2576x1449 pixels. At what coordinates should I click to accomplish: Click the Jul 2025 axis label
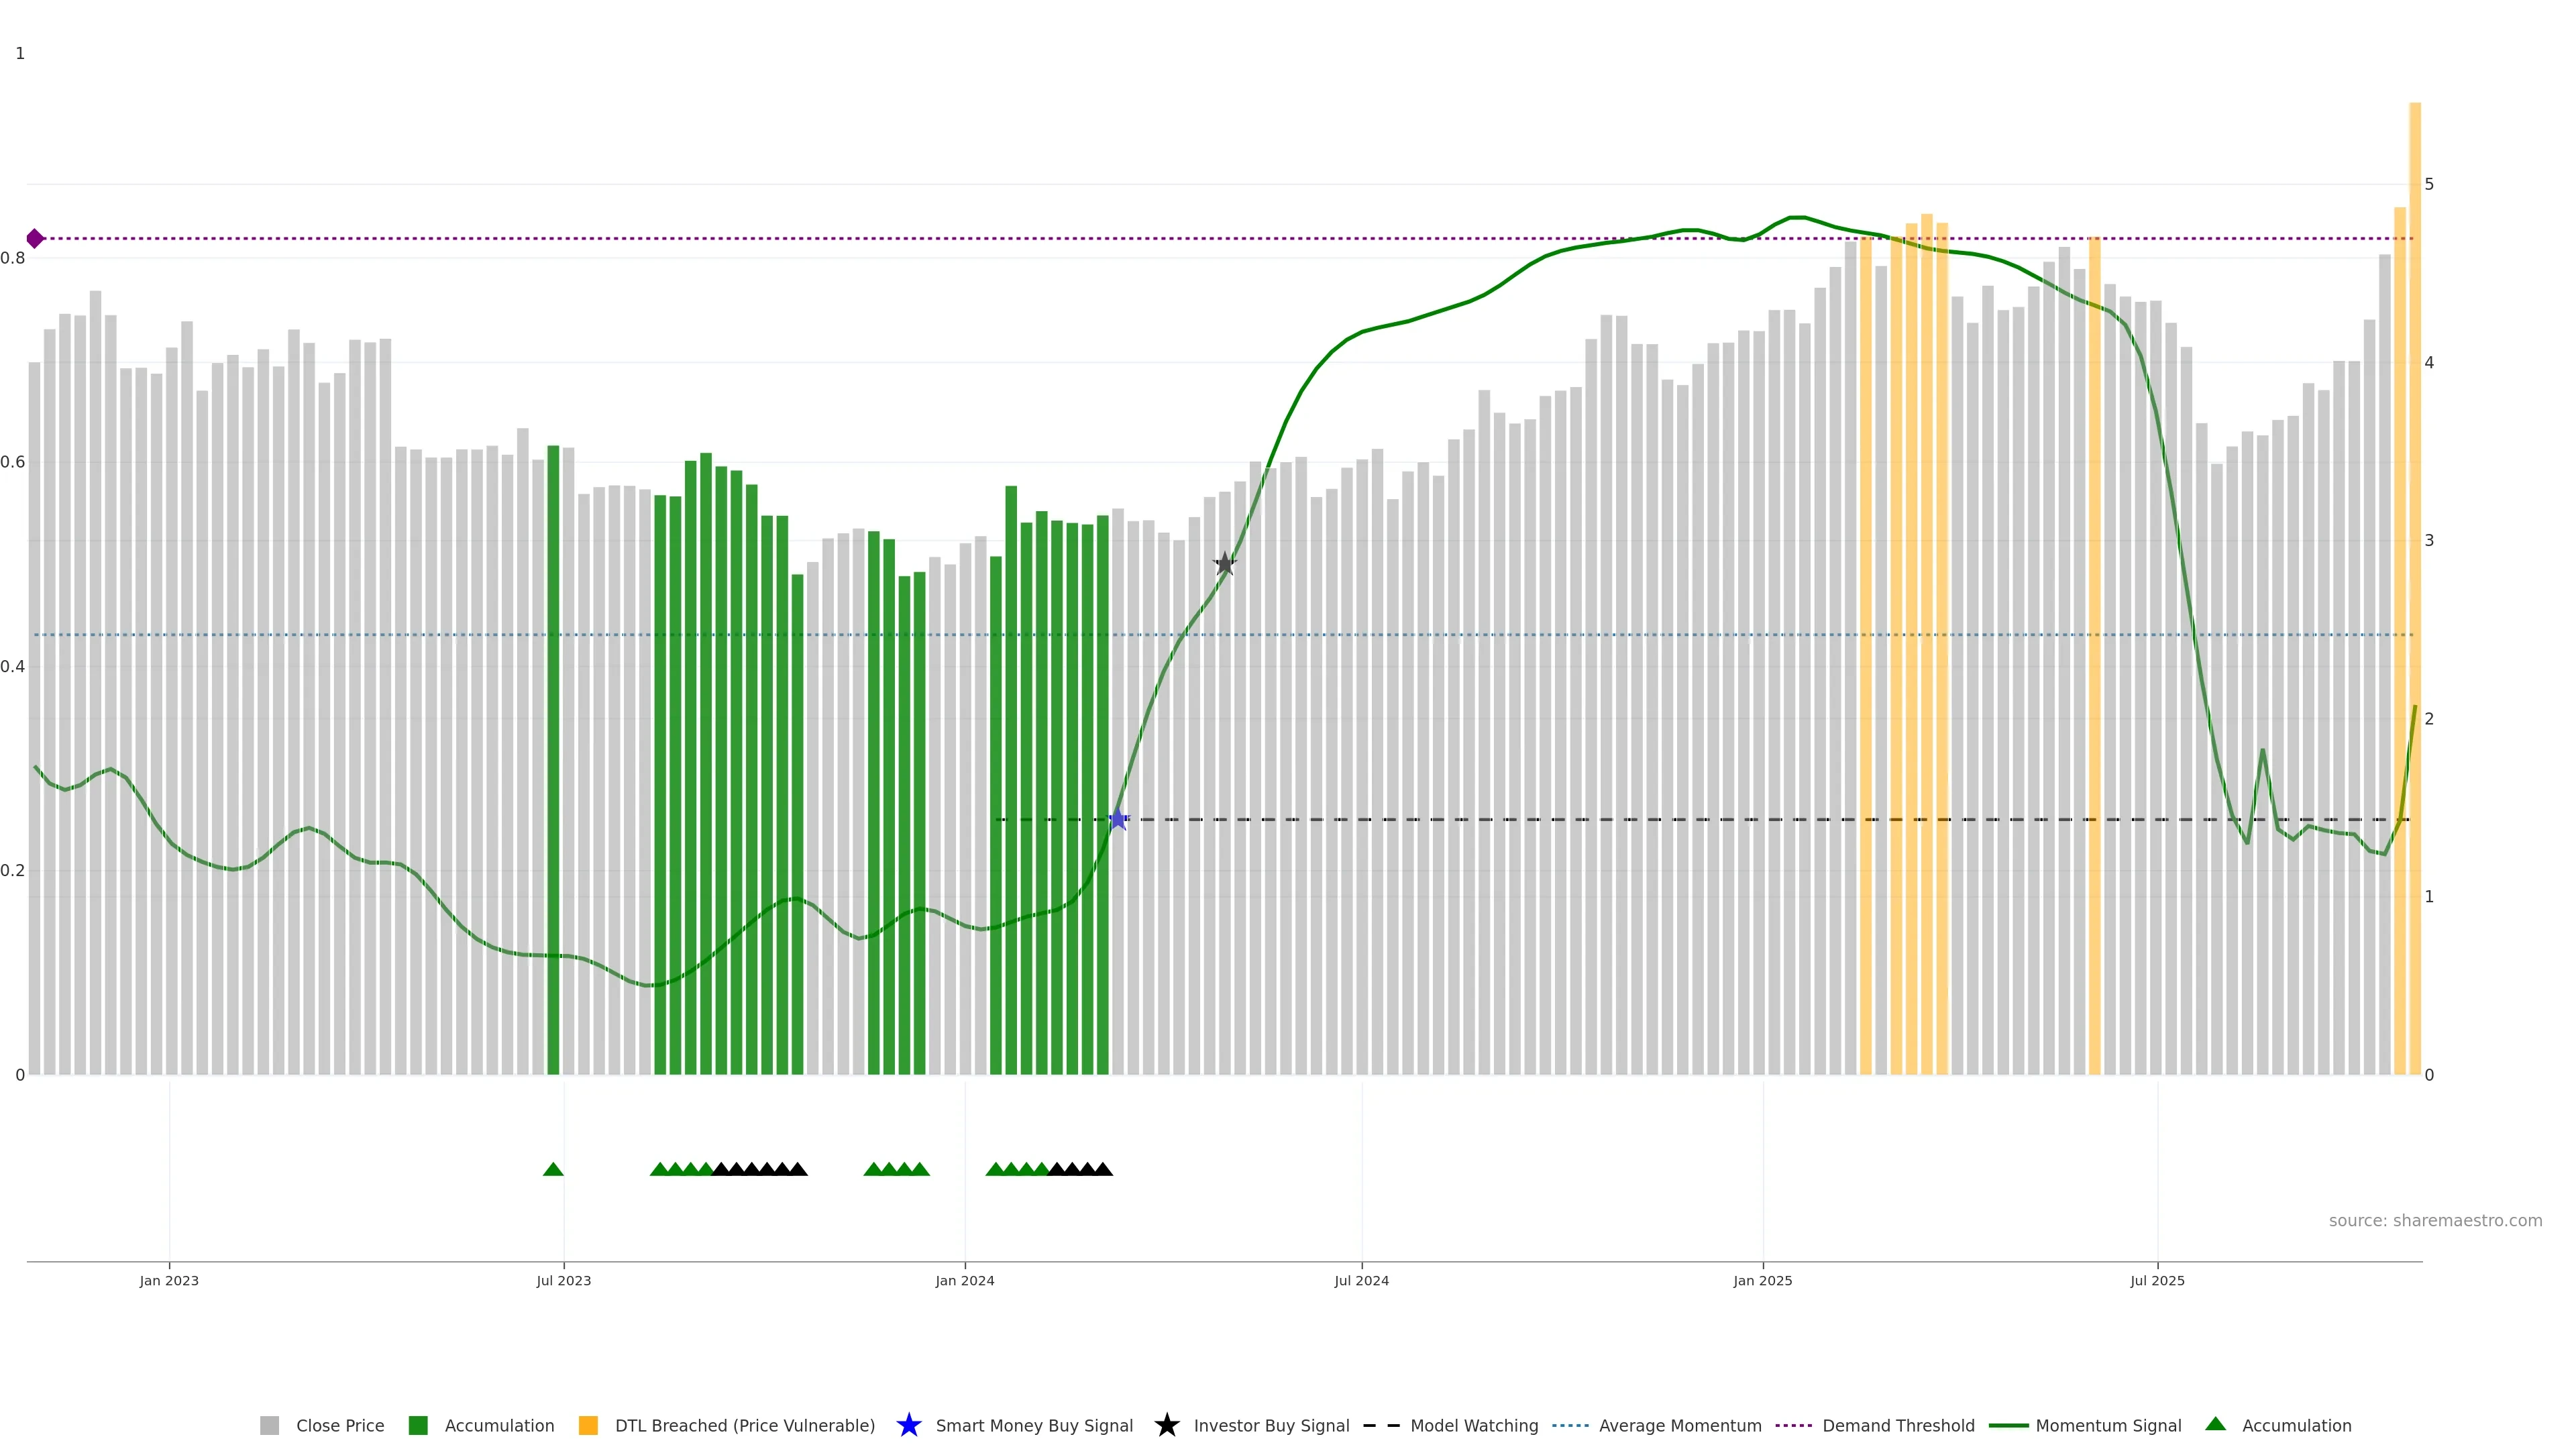click(2157, 1281)
